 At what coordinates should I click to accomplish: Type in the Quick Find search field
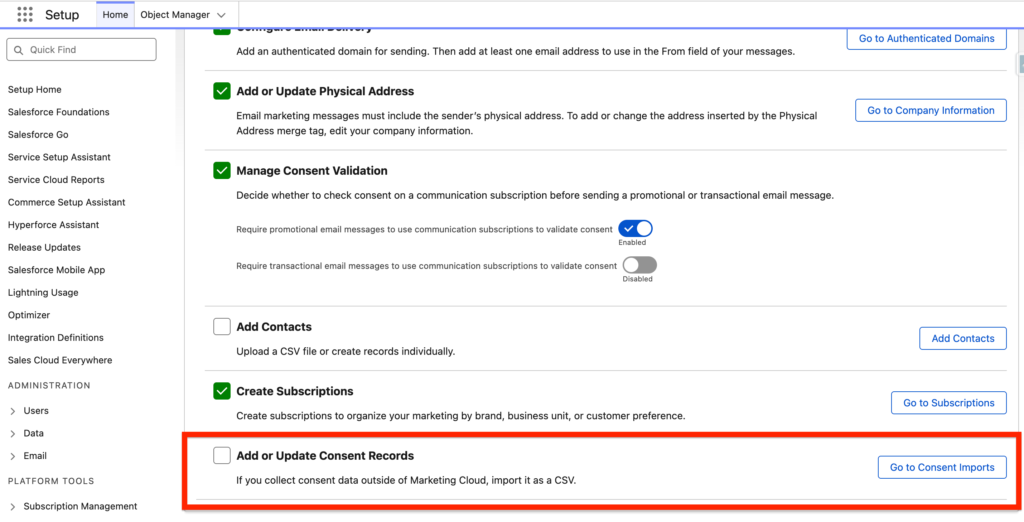(88, 50)
